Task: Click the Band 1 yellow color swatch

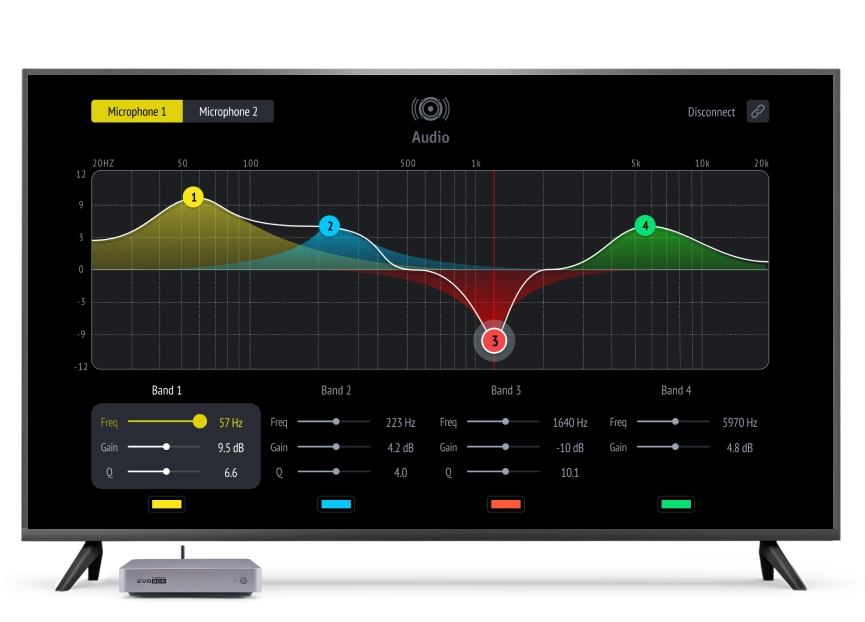Action: pos(166,505)
